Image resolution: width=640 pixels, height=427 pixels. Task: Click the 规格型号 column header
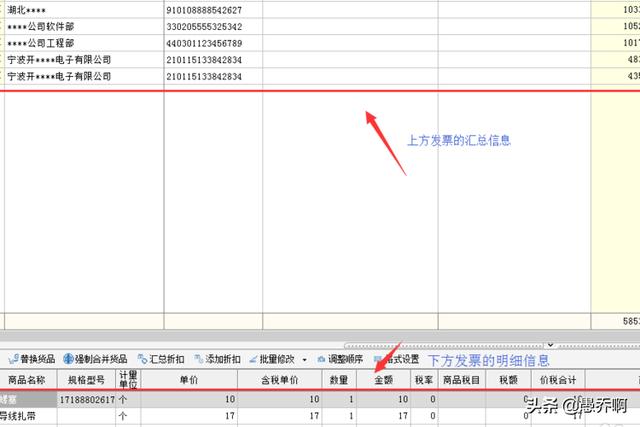(85, 380)
